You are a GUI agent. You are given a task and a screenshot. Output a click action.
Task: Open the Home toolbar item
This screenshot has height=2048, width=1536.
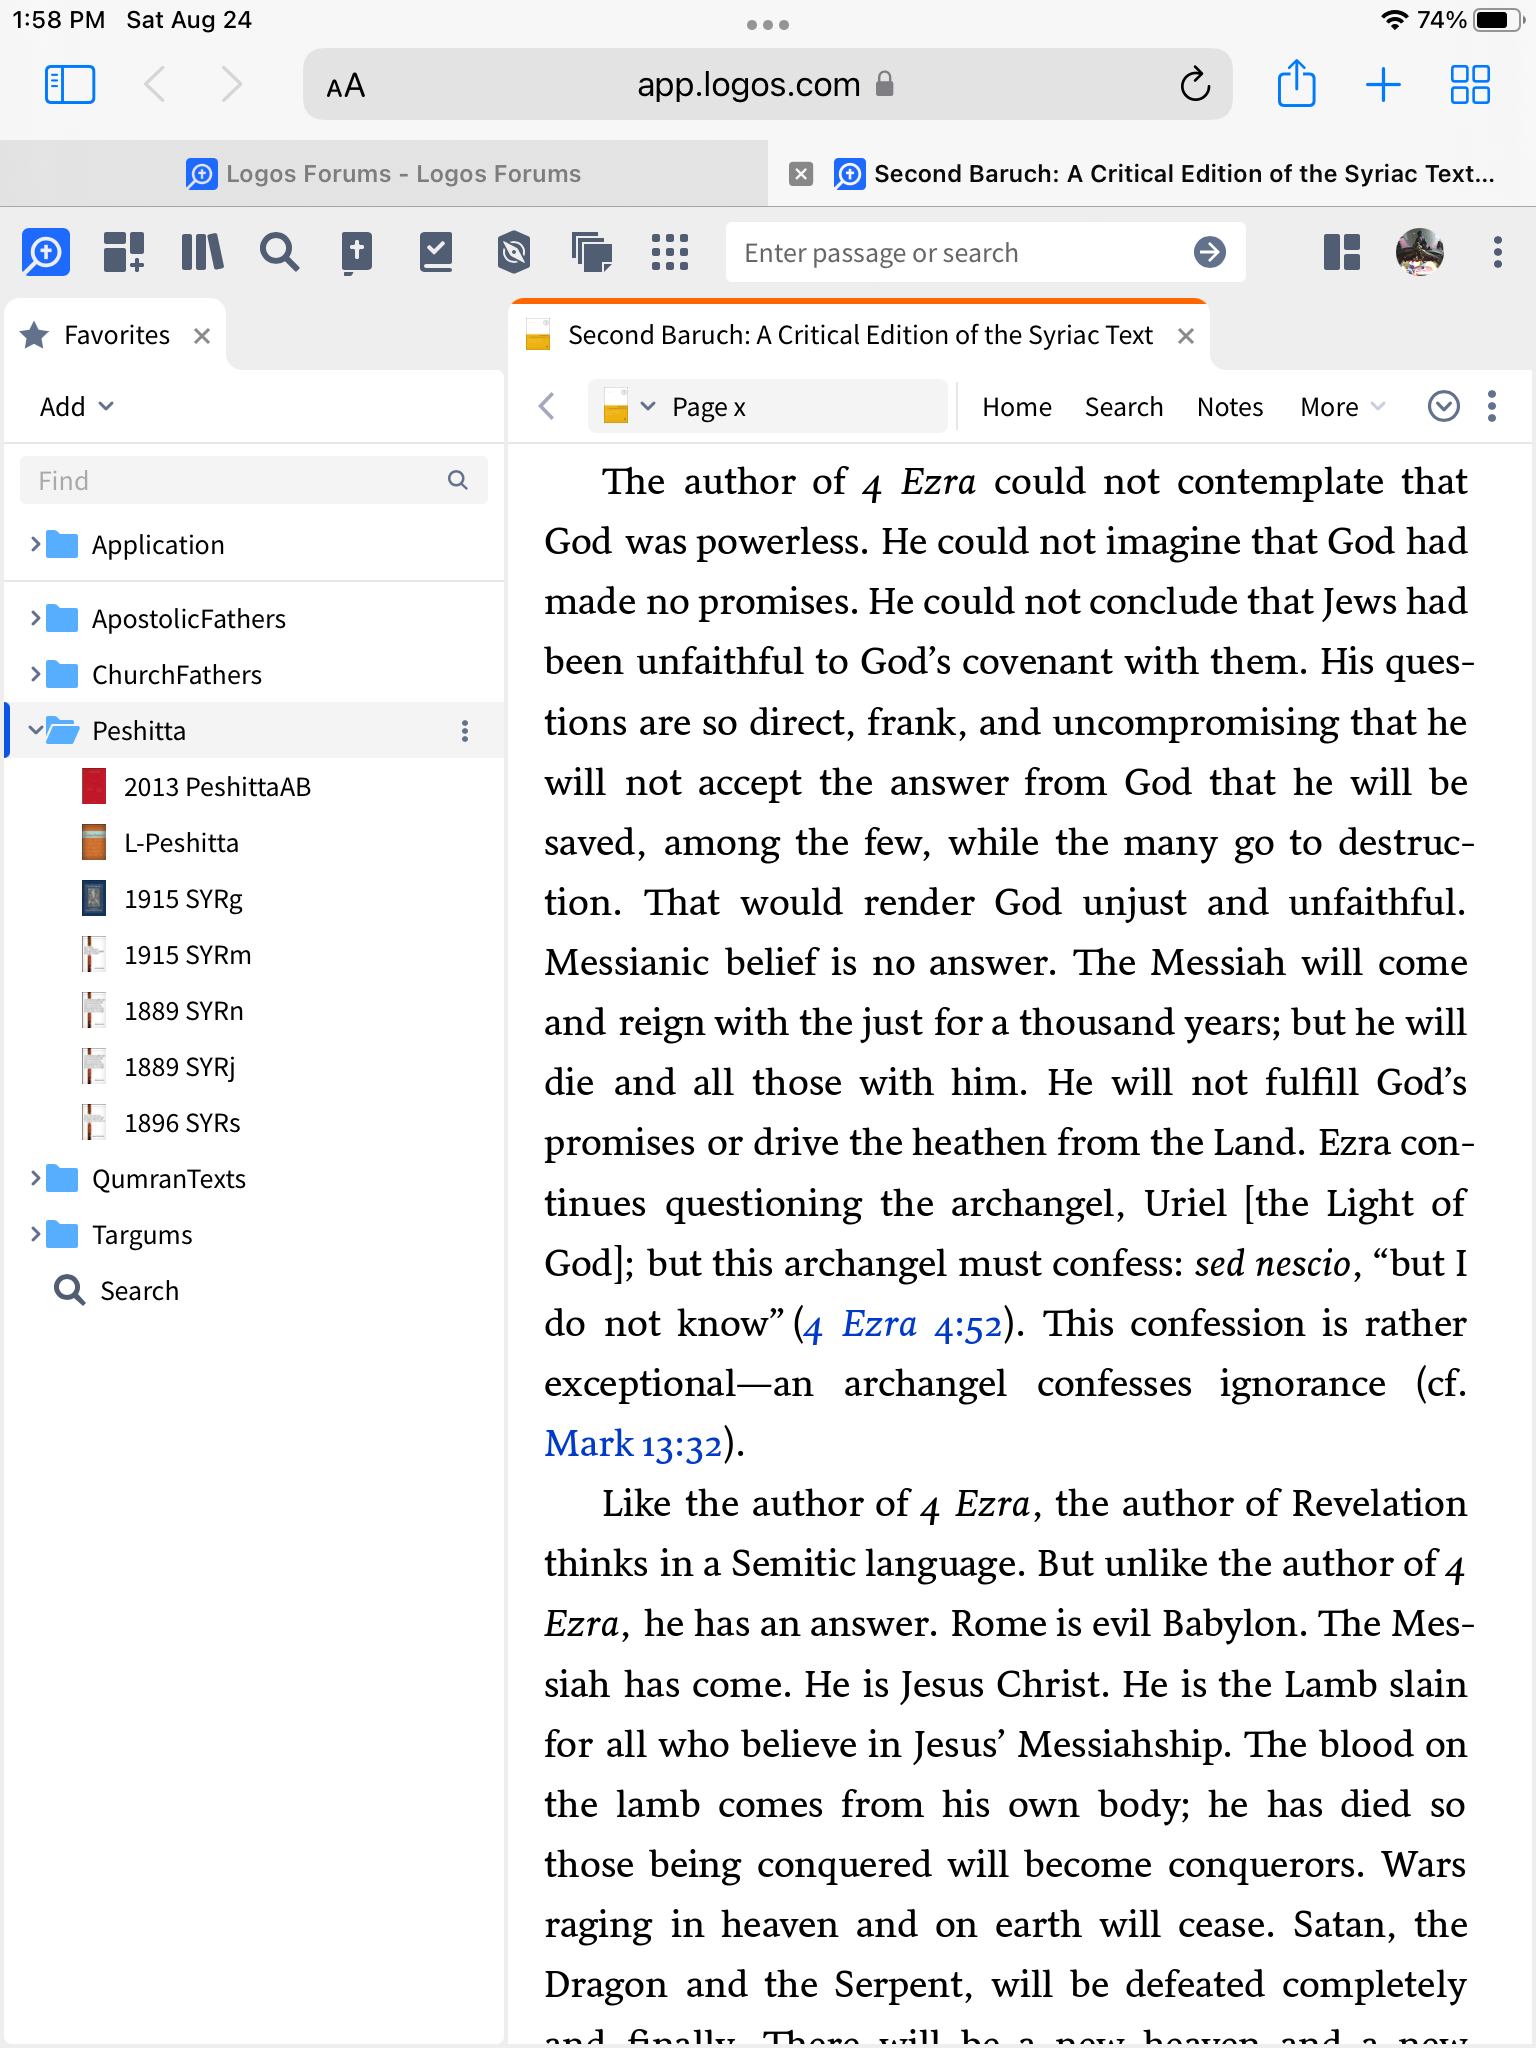pyautogui.click(x=1017, y=407)
